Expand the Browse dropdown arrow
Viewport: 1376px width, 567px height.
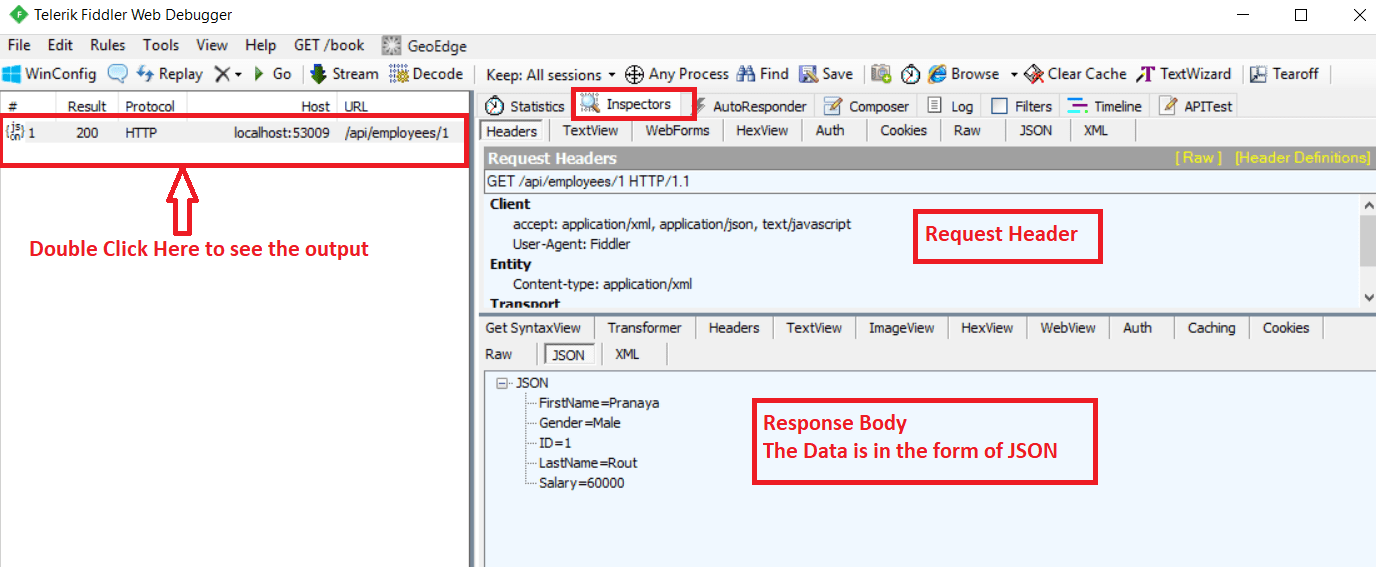pos(1013,75)
